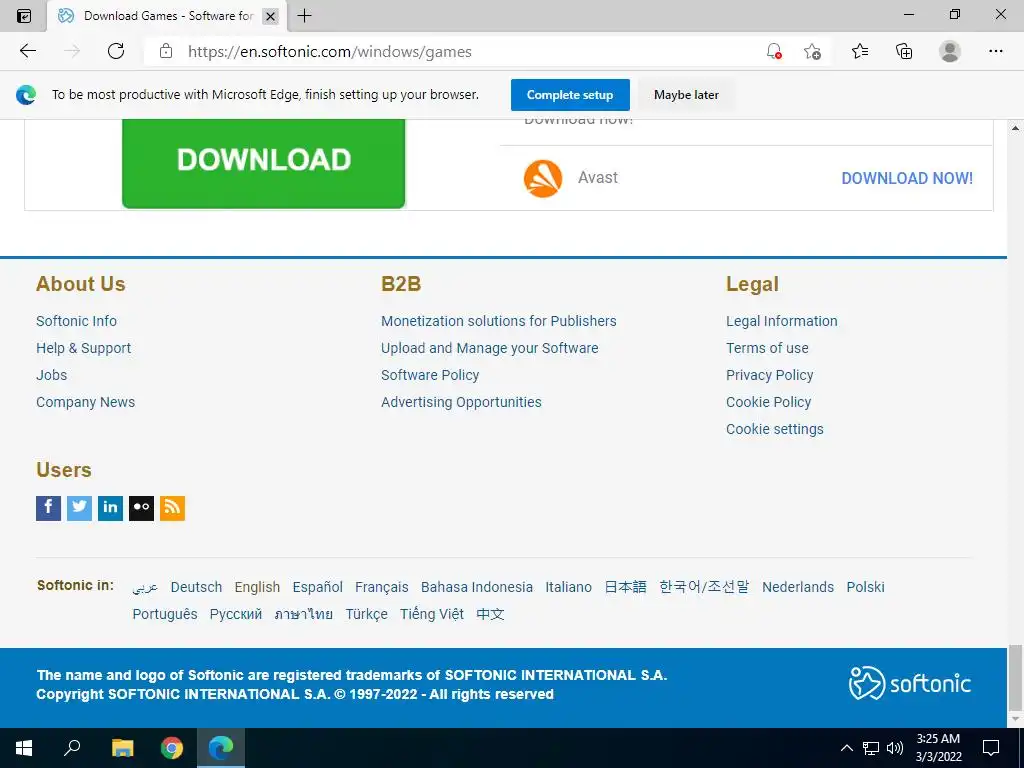Open clock and date in taskbar
The height and width of the screenshot is (768, 1024).
coord(938,748)
